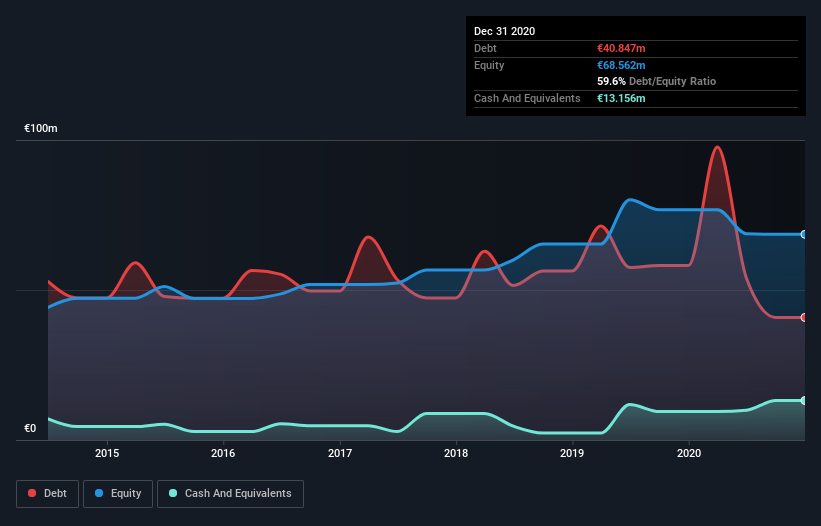The height and width of the screenshot is (526, 821).
Task: Click the 59.6% Debt/Equity Ratio text
Action: pyautogui.click(x=657, y=81)
